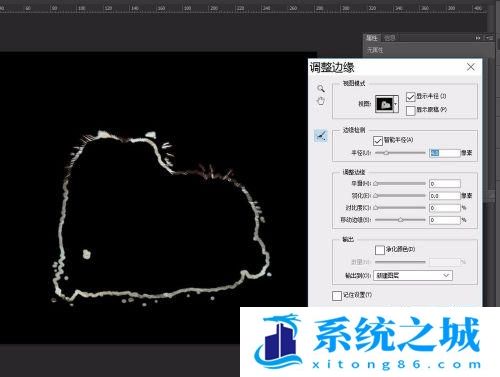Adjust the Shift Edge slider

400,220
